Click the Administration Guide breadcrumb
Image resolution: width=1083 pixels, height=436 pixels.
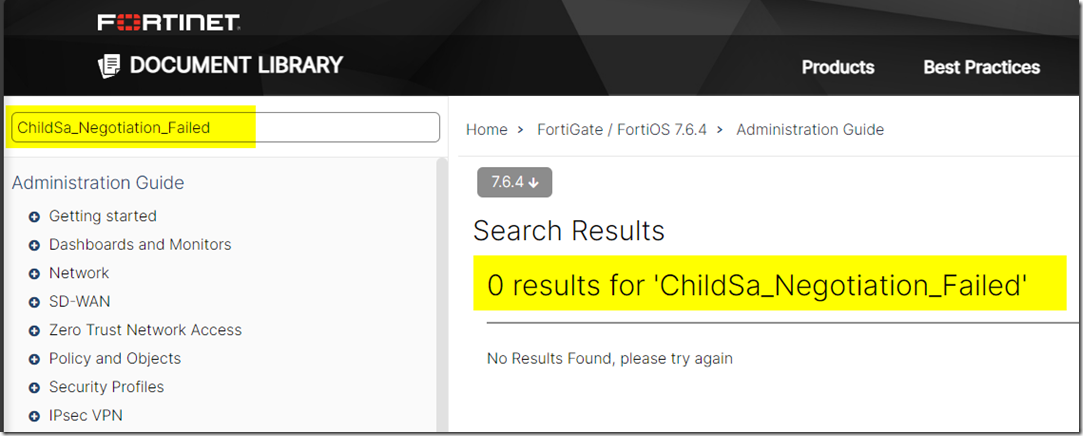pyautogui.click(x=809, y=129)
